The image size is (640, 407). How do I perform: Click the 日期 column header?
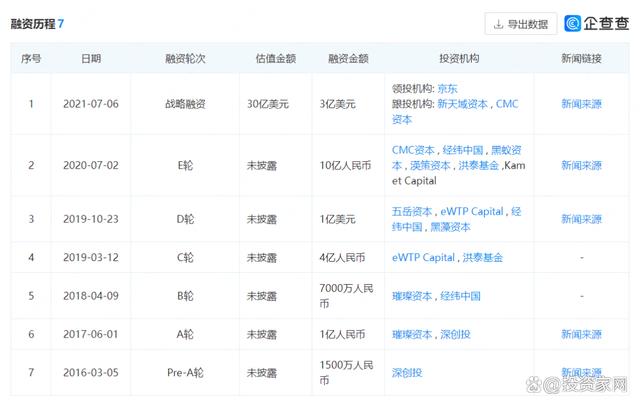[91, 59]
